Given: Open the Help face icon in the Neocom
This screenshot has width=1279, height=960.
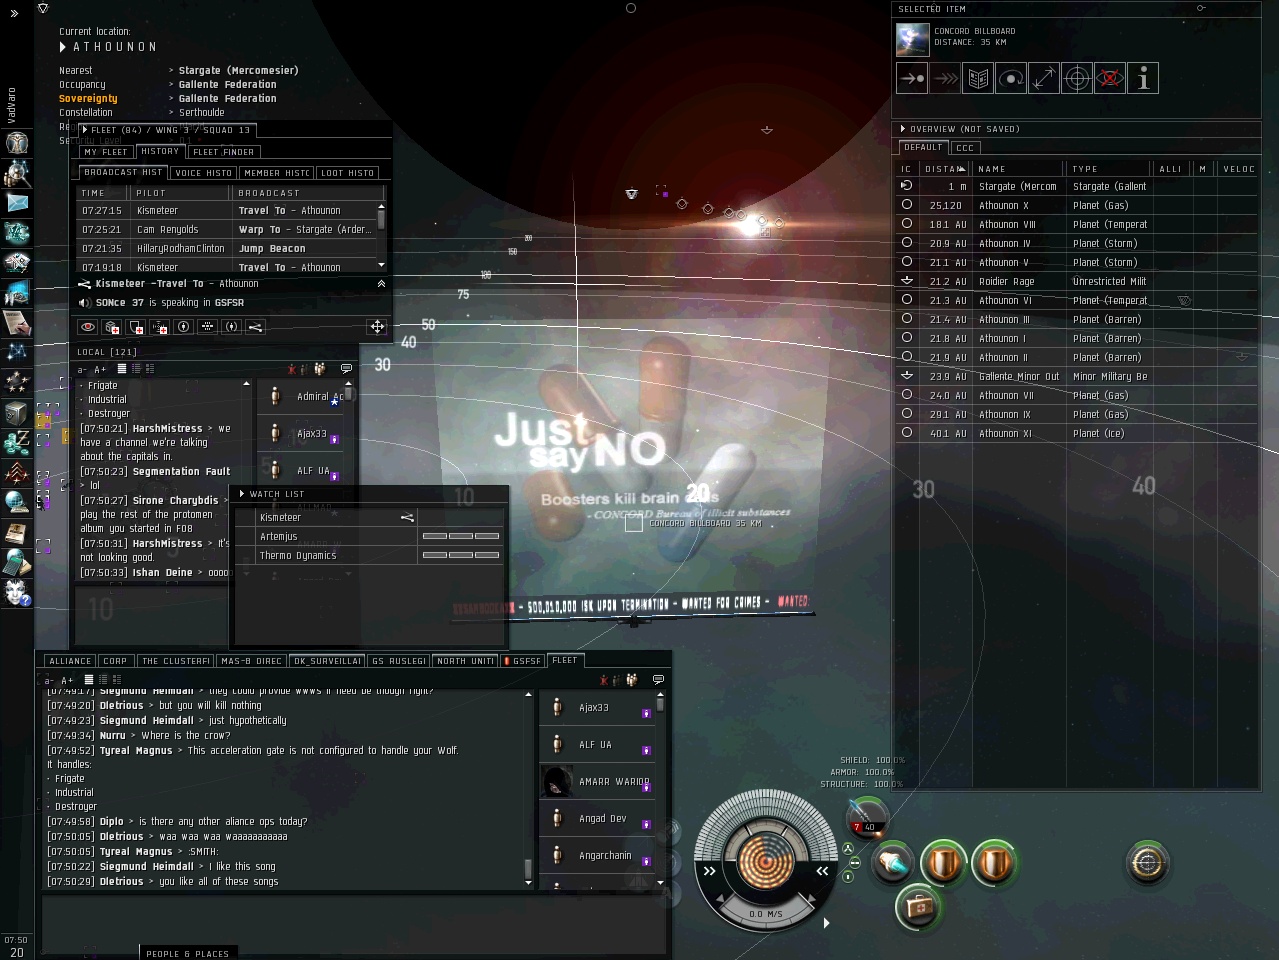Looking at the screenshot, I should [x=16, y=593].
